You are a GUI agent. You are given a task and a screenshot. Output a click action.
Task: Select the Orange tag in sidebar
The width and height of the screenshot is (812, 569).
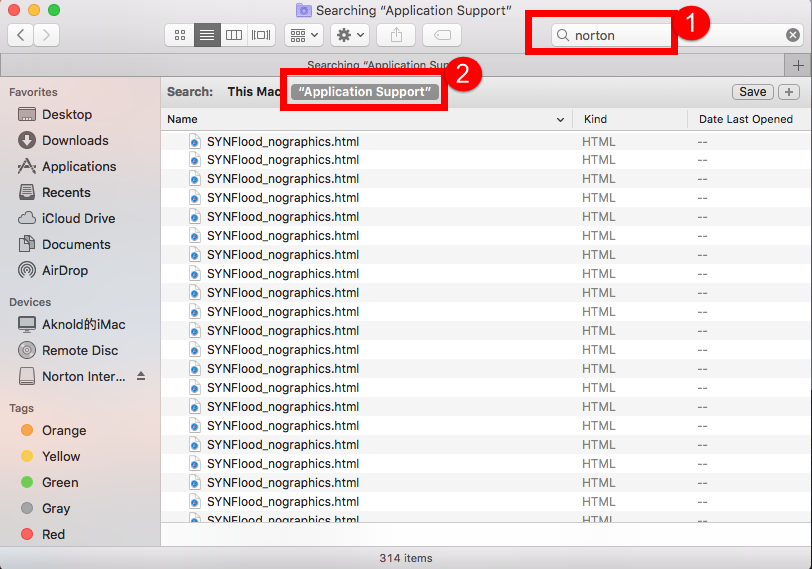click(64, 431)
